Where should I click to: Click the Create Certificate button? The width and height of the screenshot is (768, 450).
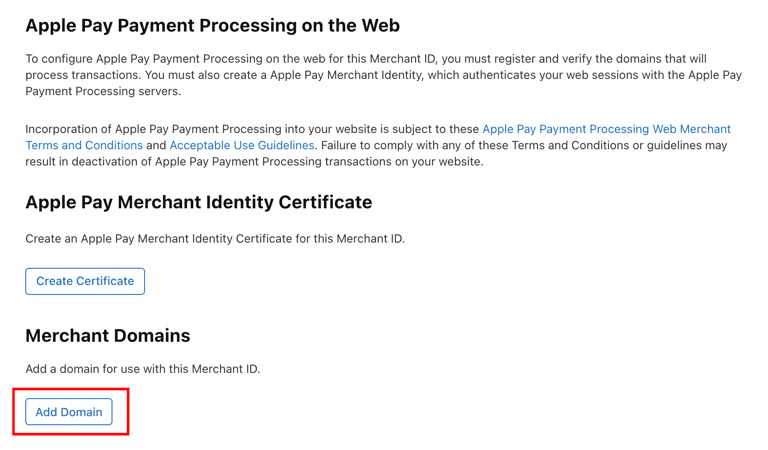tap(85, 281)
